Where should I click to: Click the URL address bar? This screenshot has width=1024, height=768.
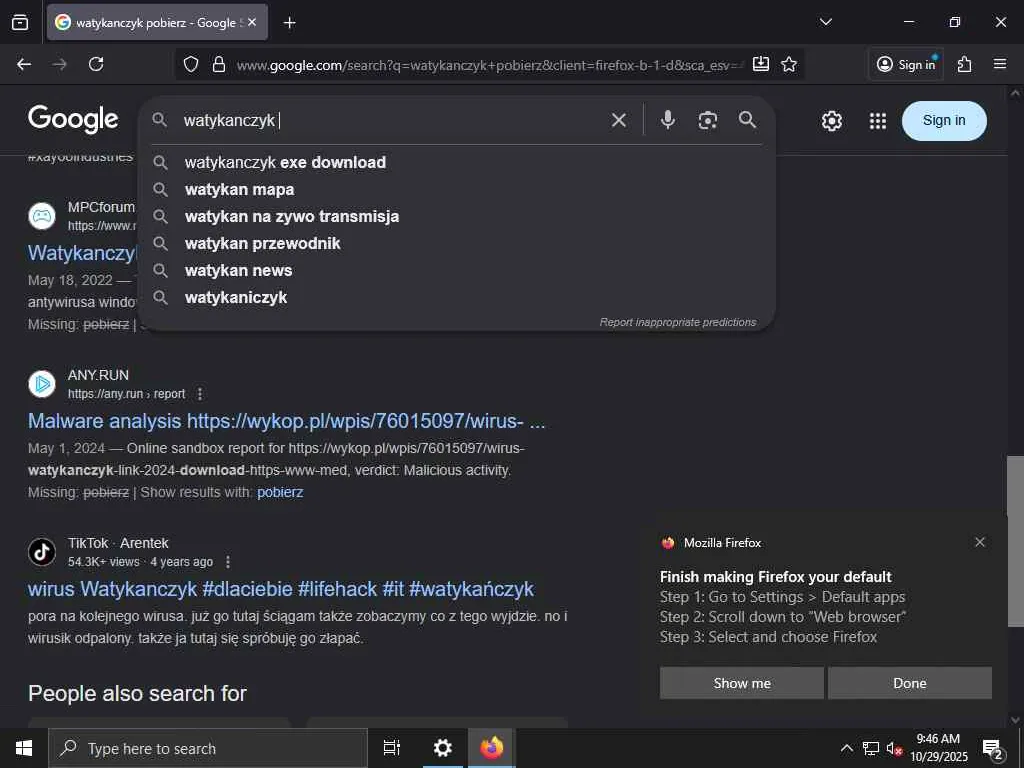click(x=488, y=65)
